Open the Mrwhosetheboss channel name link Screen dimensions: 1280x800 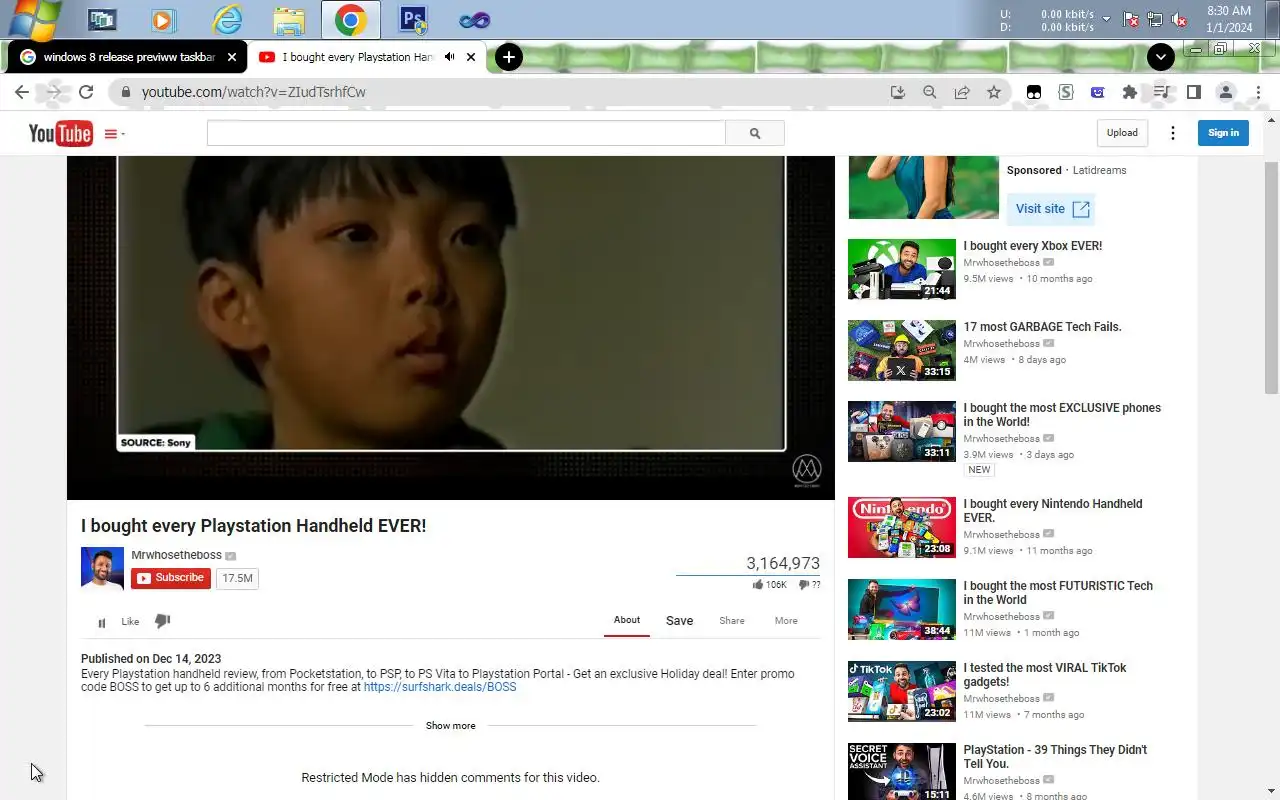(x=177, y=555)
